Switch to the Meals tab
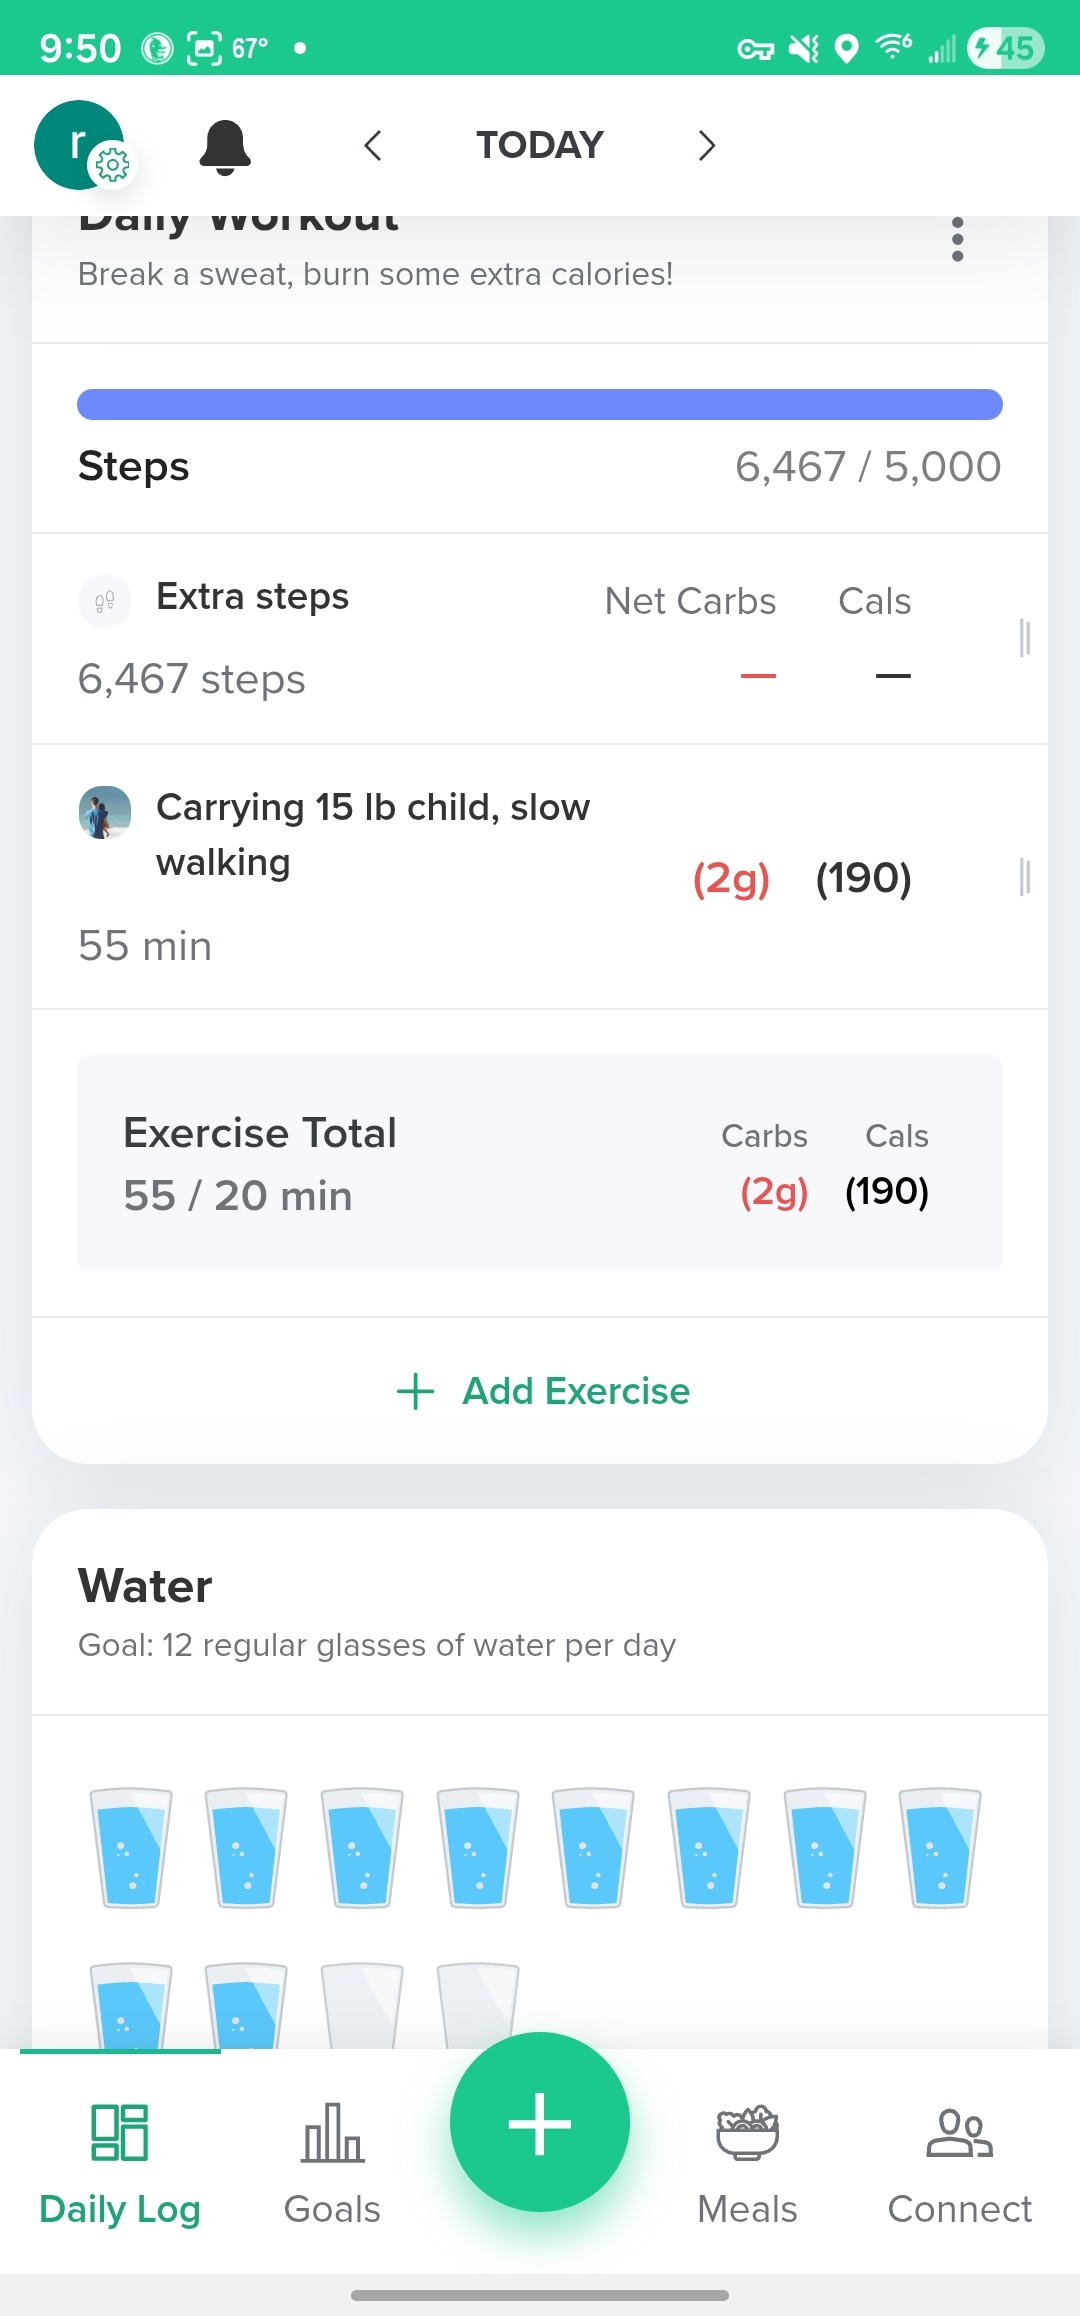Image resolution: width=1080 pixels, height=2316 pixels. (747, 2162)
